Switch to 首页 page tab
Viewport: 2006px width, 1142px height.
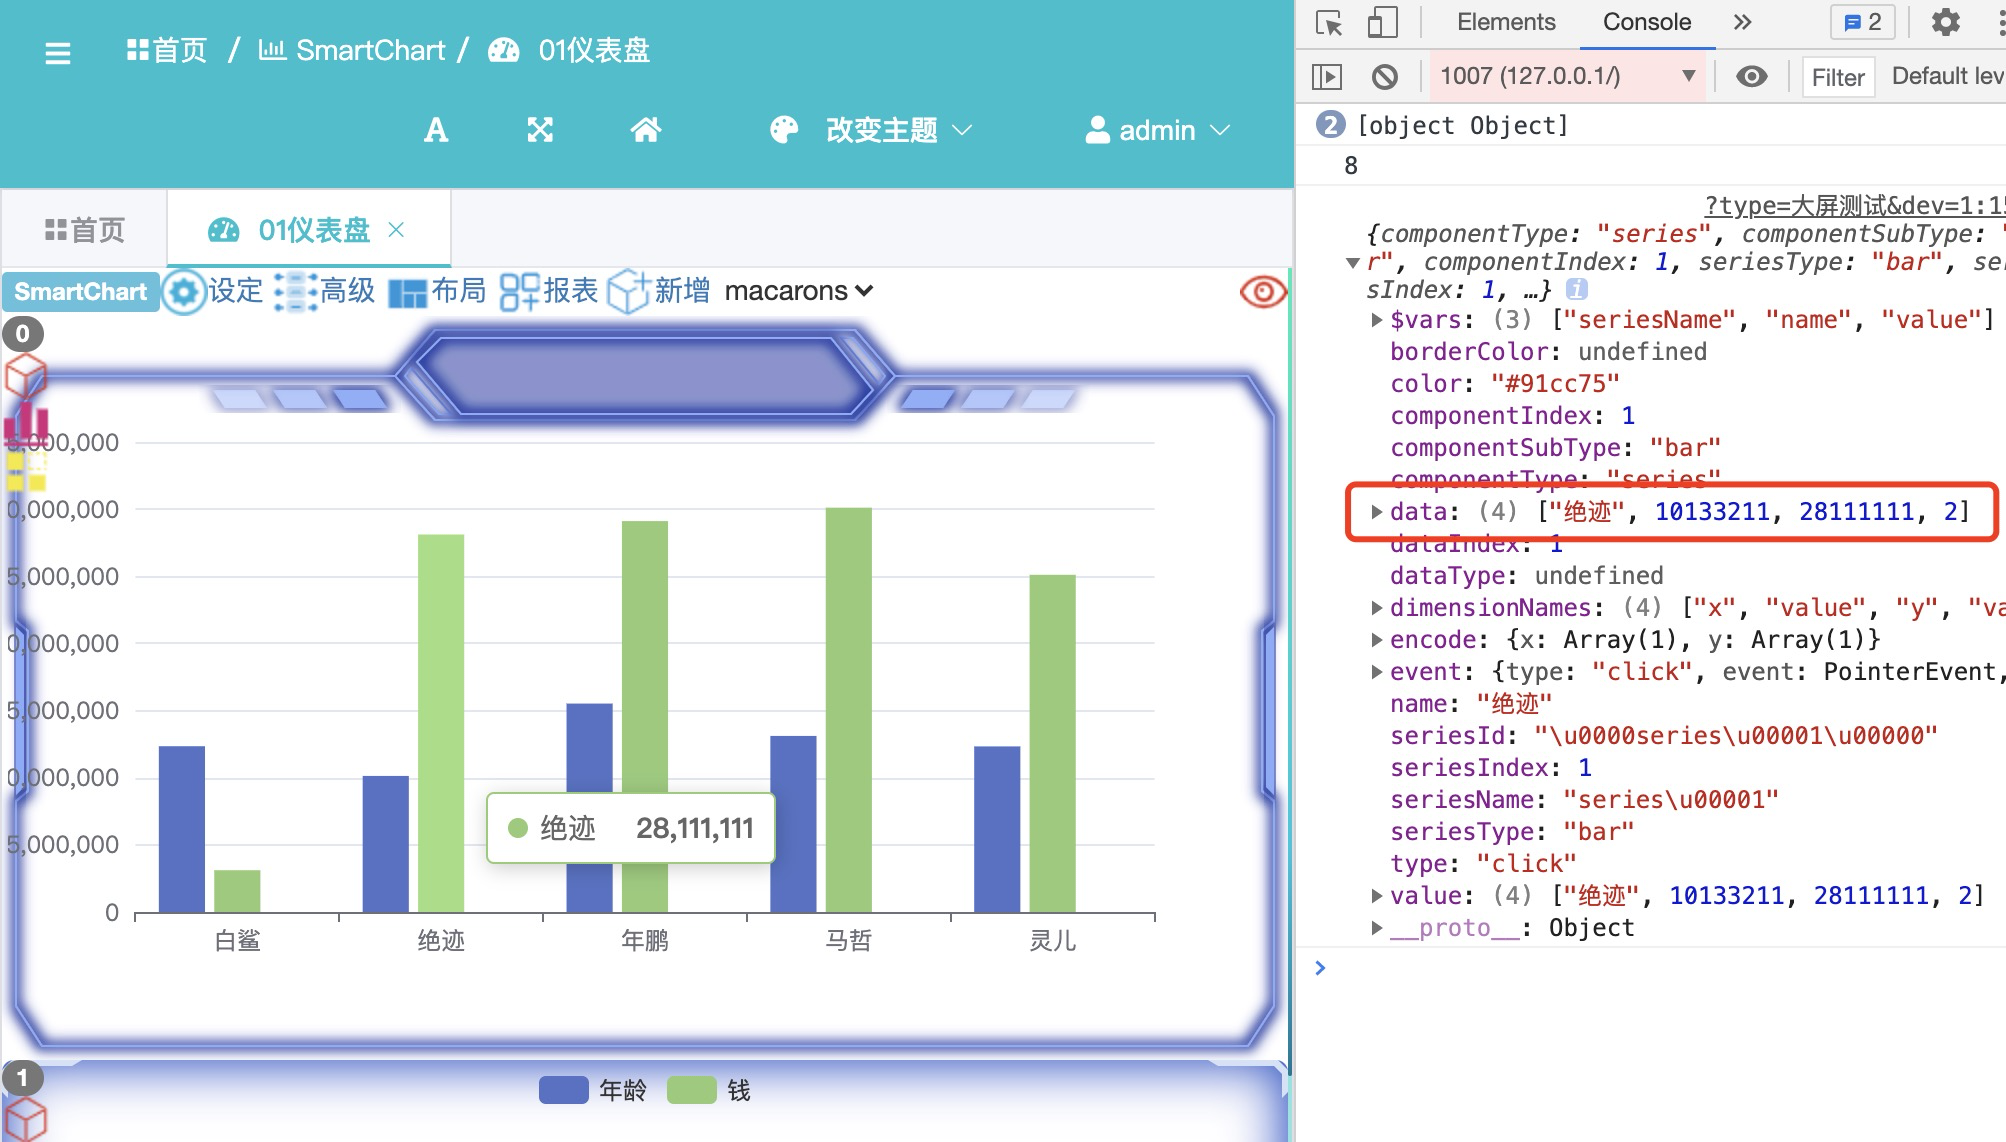coord(85,230)
